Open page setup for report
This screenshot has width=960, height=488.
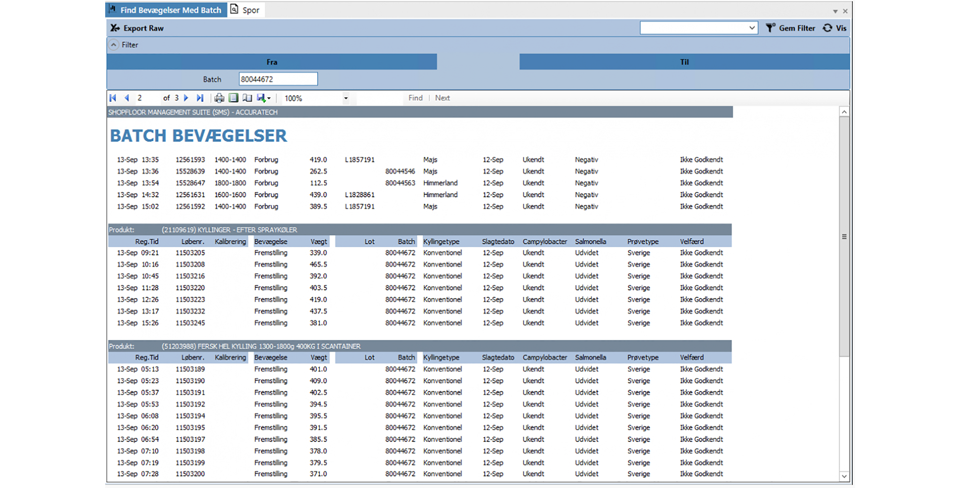coord(247,98)
